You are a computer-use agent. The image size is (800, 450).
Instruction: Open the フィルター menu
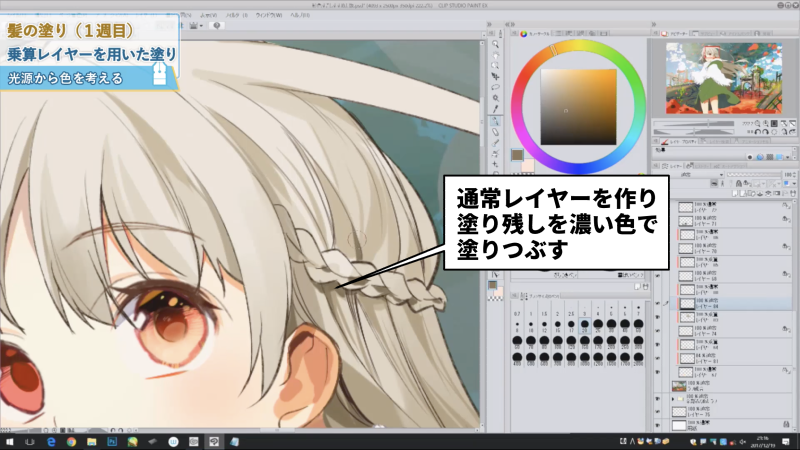coord(236,15)
